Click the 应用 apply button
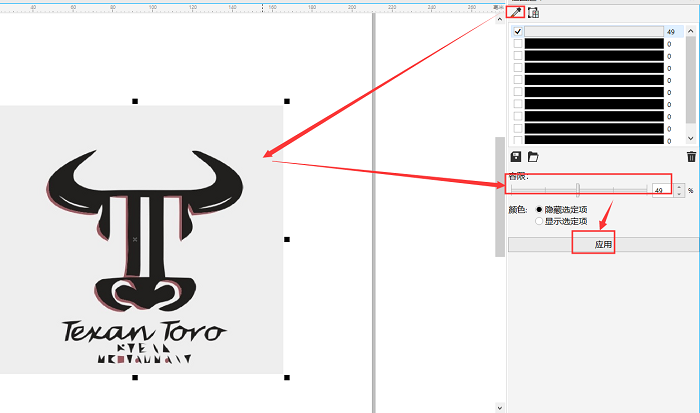The image size is (700, 413). (x=602, y=245)
